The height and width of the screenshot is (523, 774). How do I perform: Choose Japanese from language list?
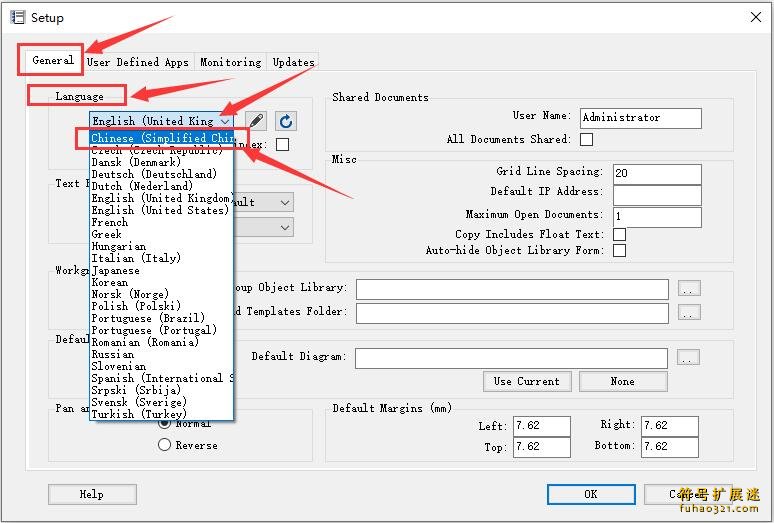click(x=161, y=270)
